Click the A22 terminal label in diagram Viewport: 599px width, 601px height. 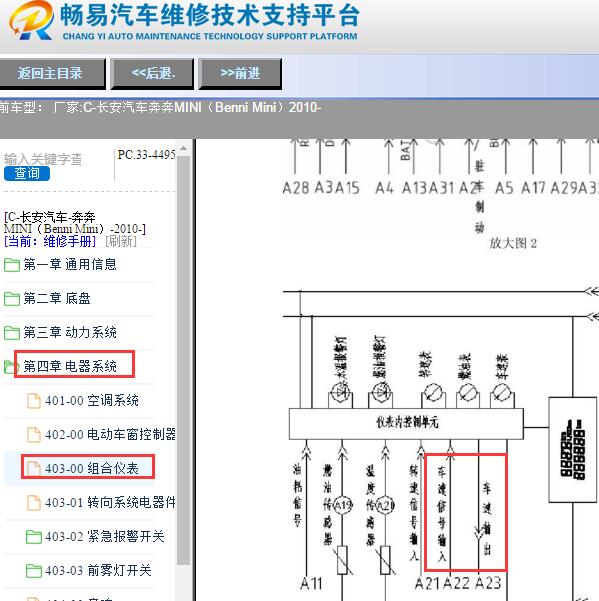point(457,583)
